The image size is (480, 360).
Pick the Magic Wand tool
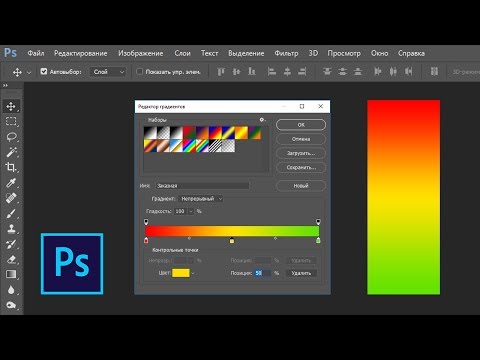pyautogui.click(x=11, y=152)
